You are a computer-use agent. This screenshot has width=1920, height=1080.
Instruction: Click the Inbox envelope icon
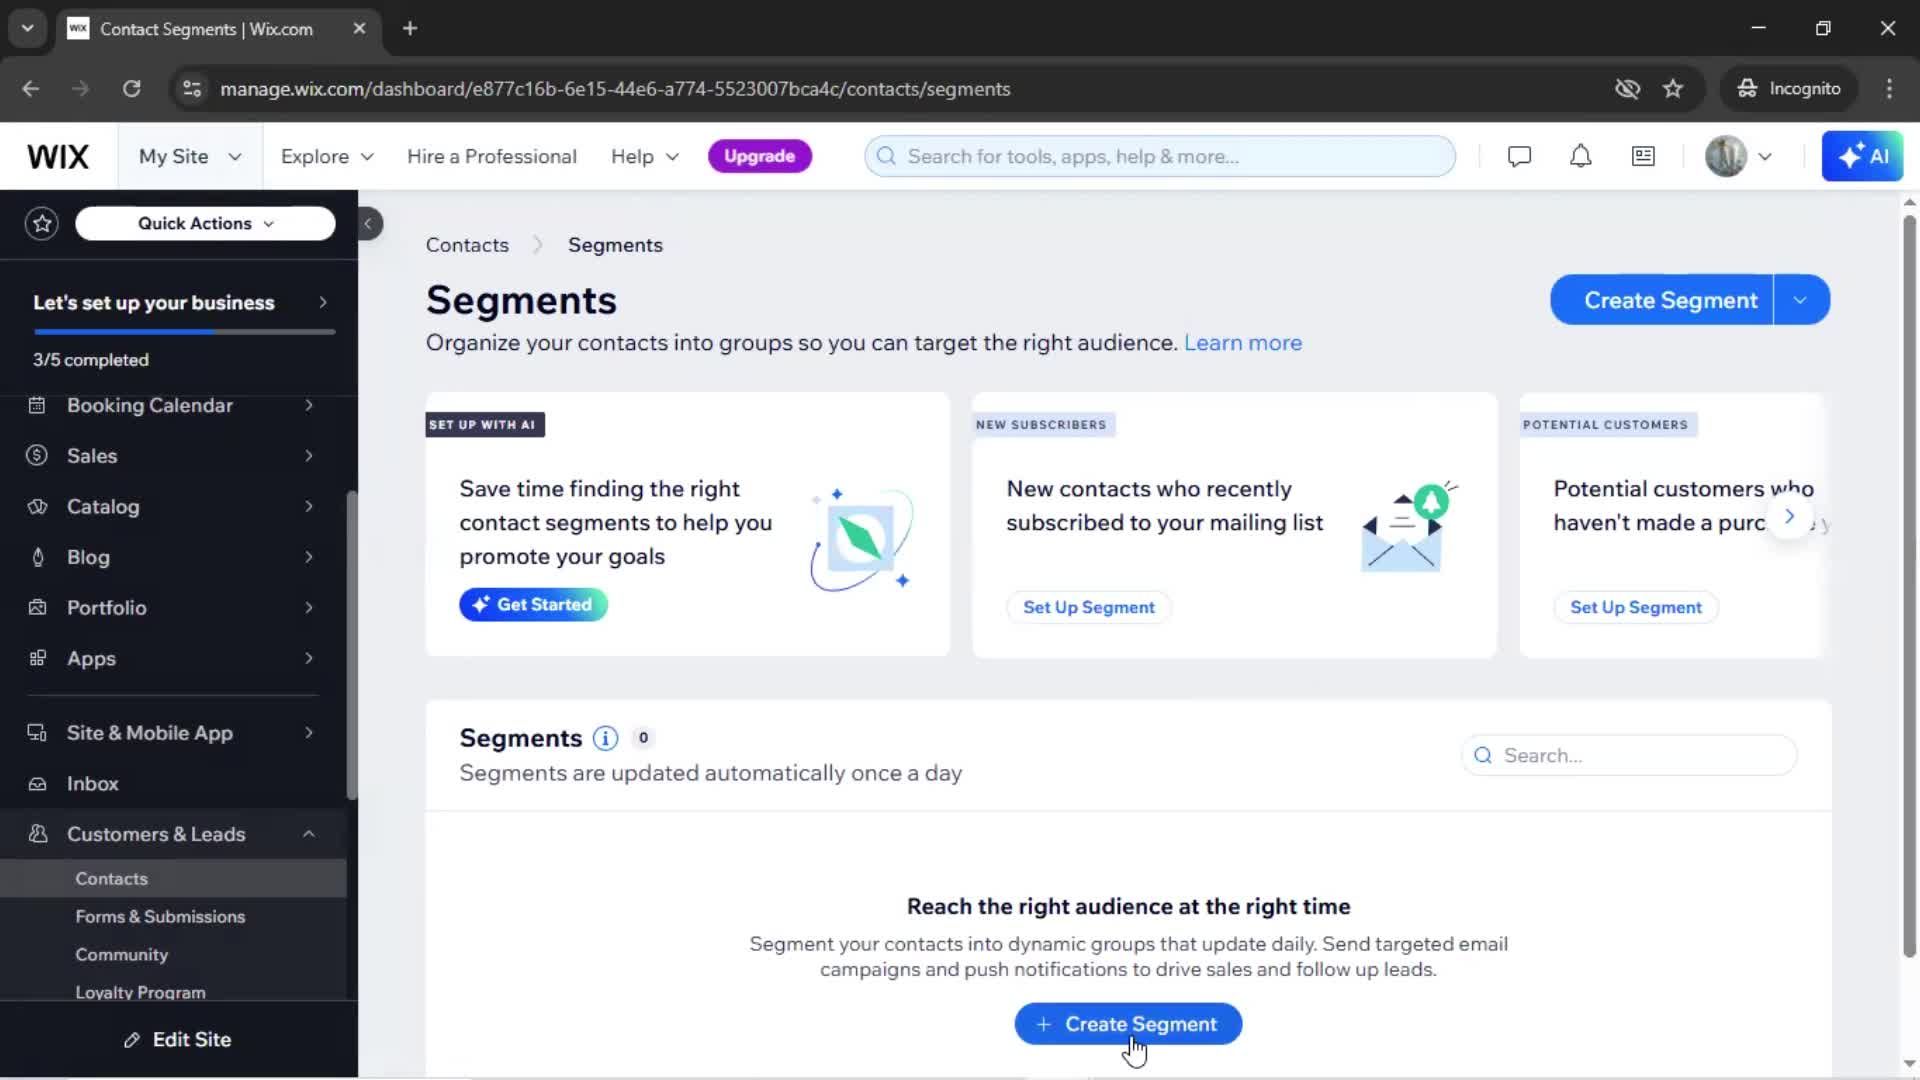pyautogui.click(x=37, y=784)
